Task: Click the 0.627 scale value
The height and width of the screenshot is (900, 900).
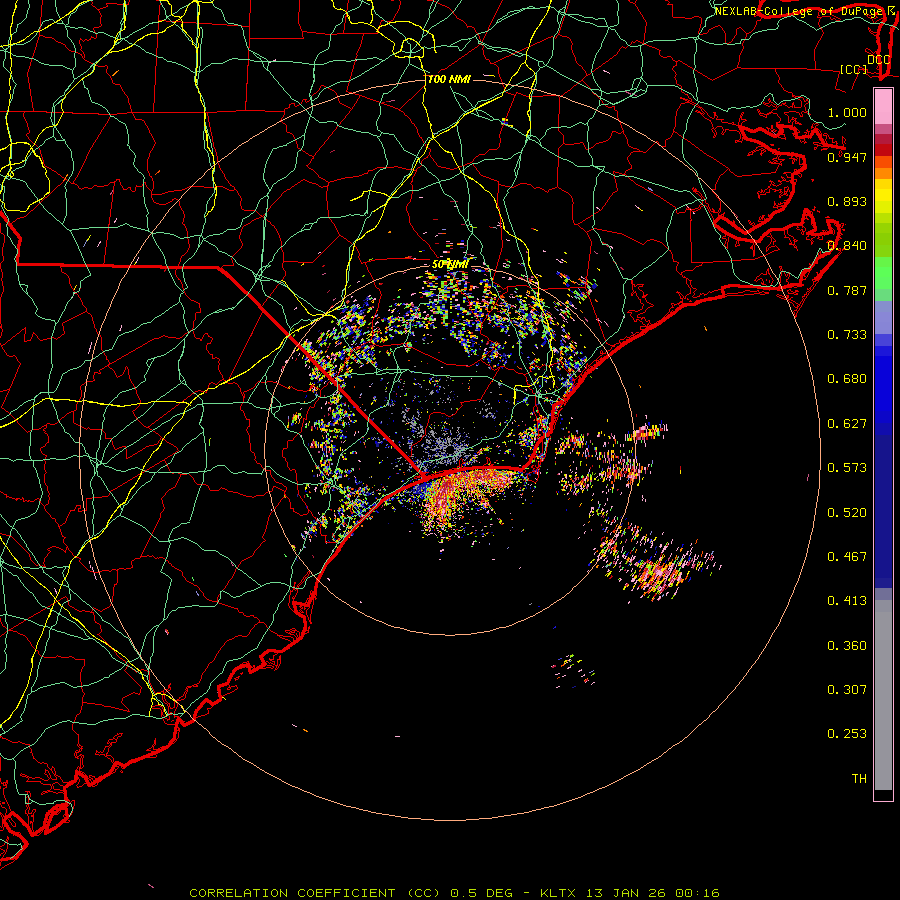Action: (x=847, y=424)
